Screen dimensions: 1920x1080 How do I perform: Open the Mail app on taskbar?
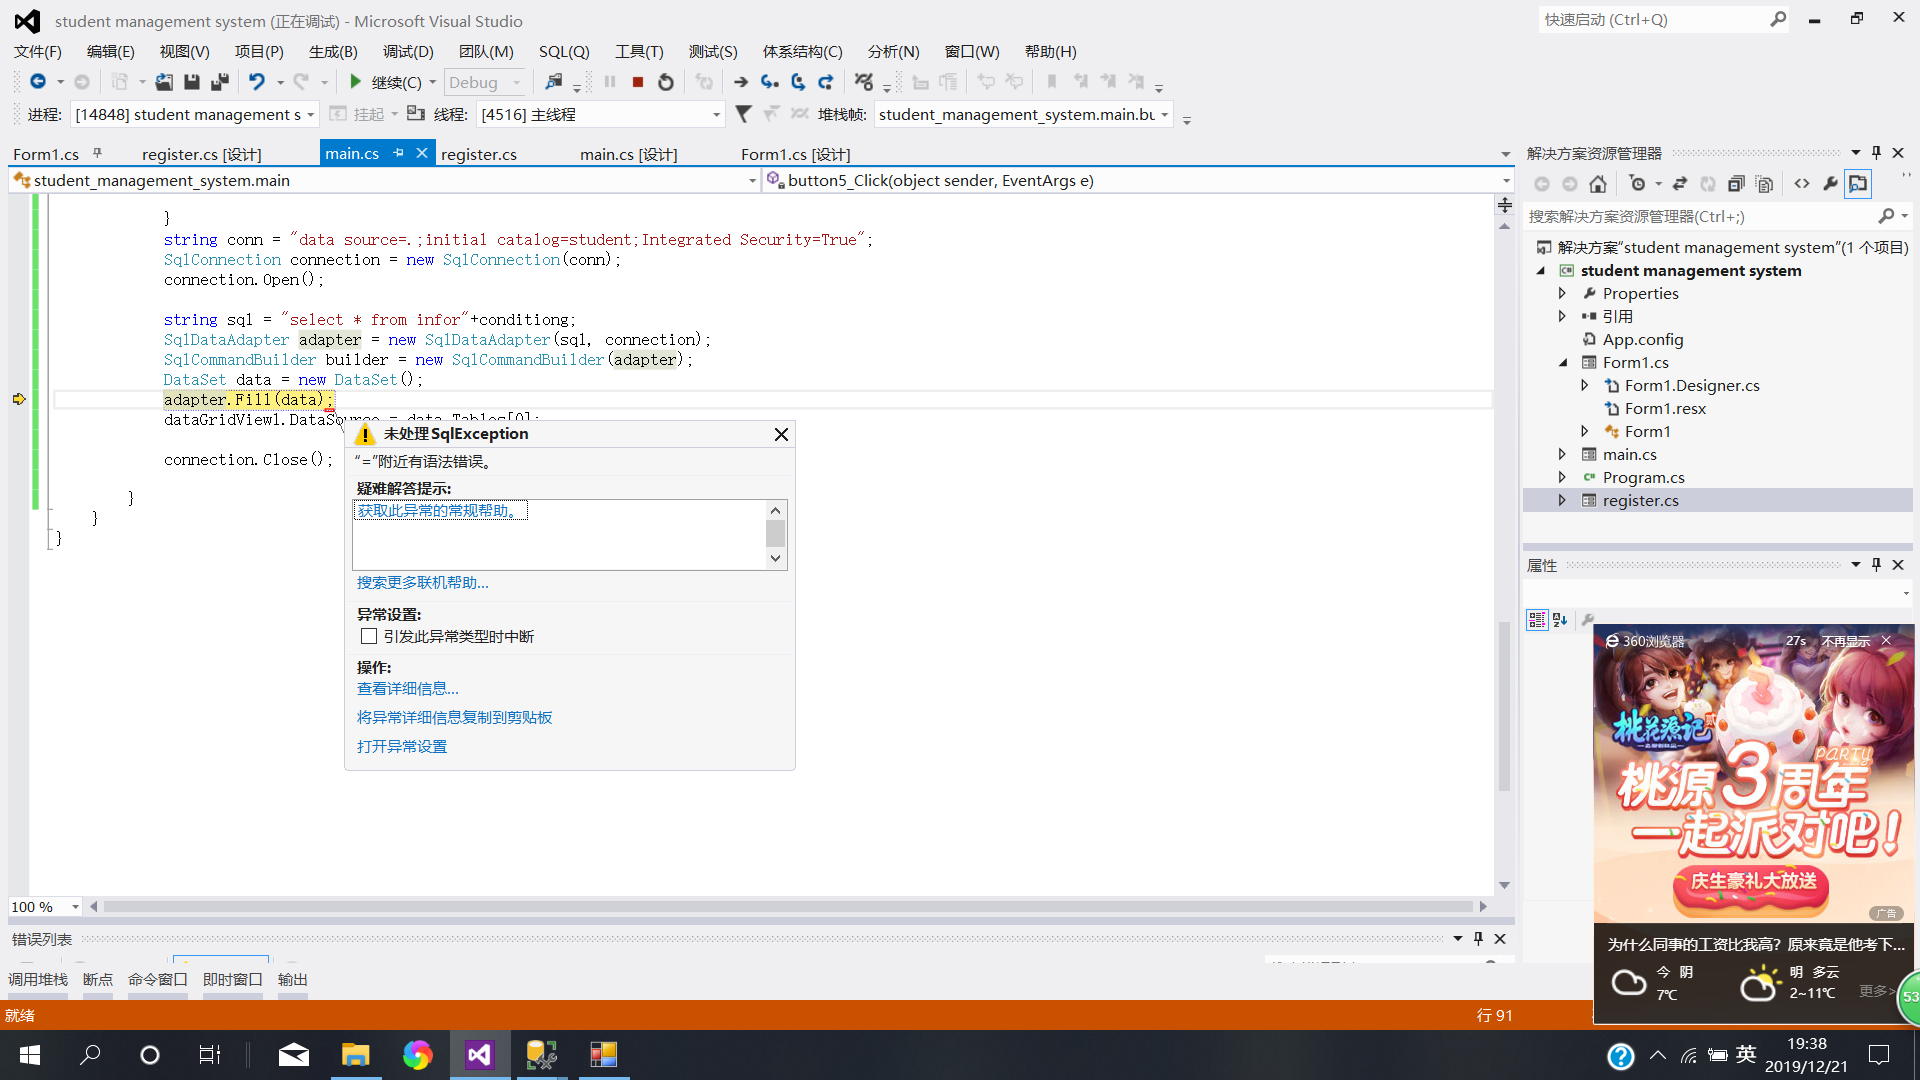[293, 1054]
